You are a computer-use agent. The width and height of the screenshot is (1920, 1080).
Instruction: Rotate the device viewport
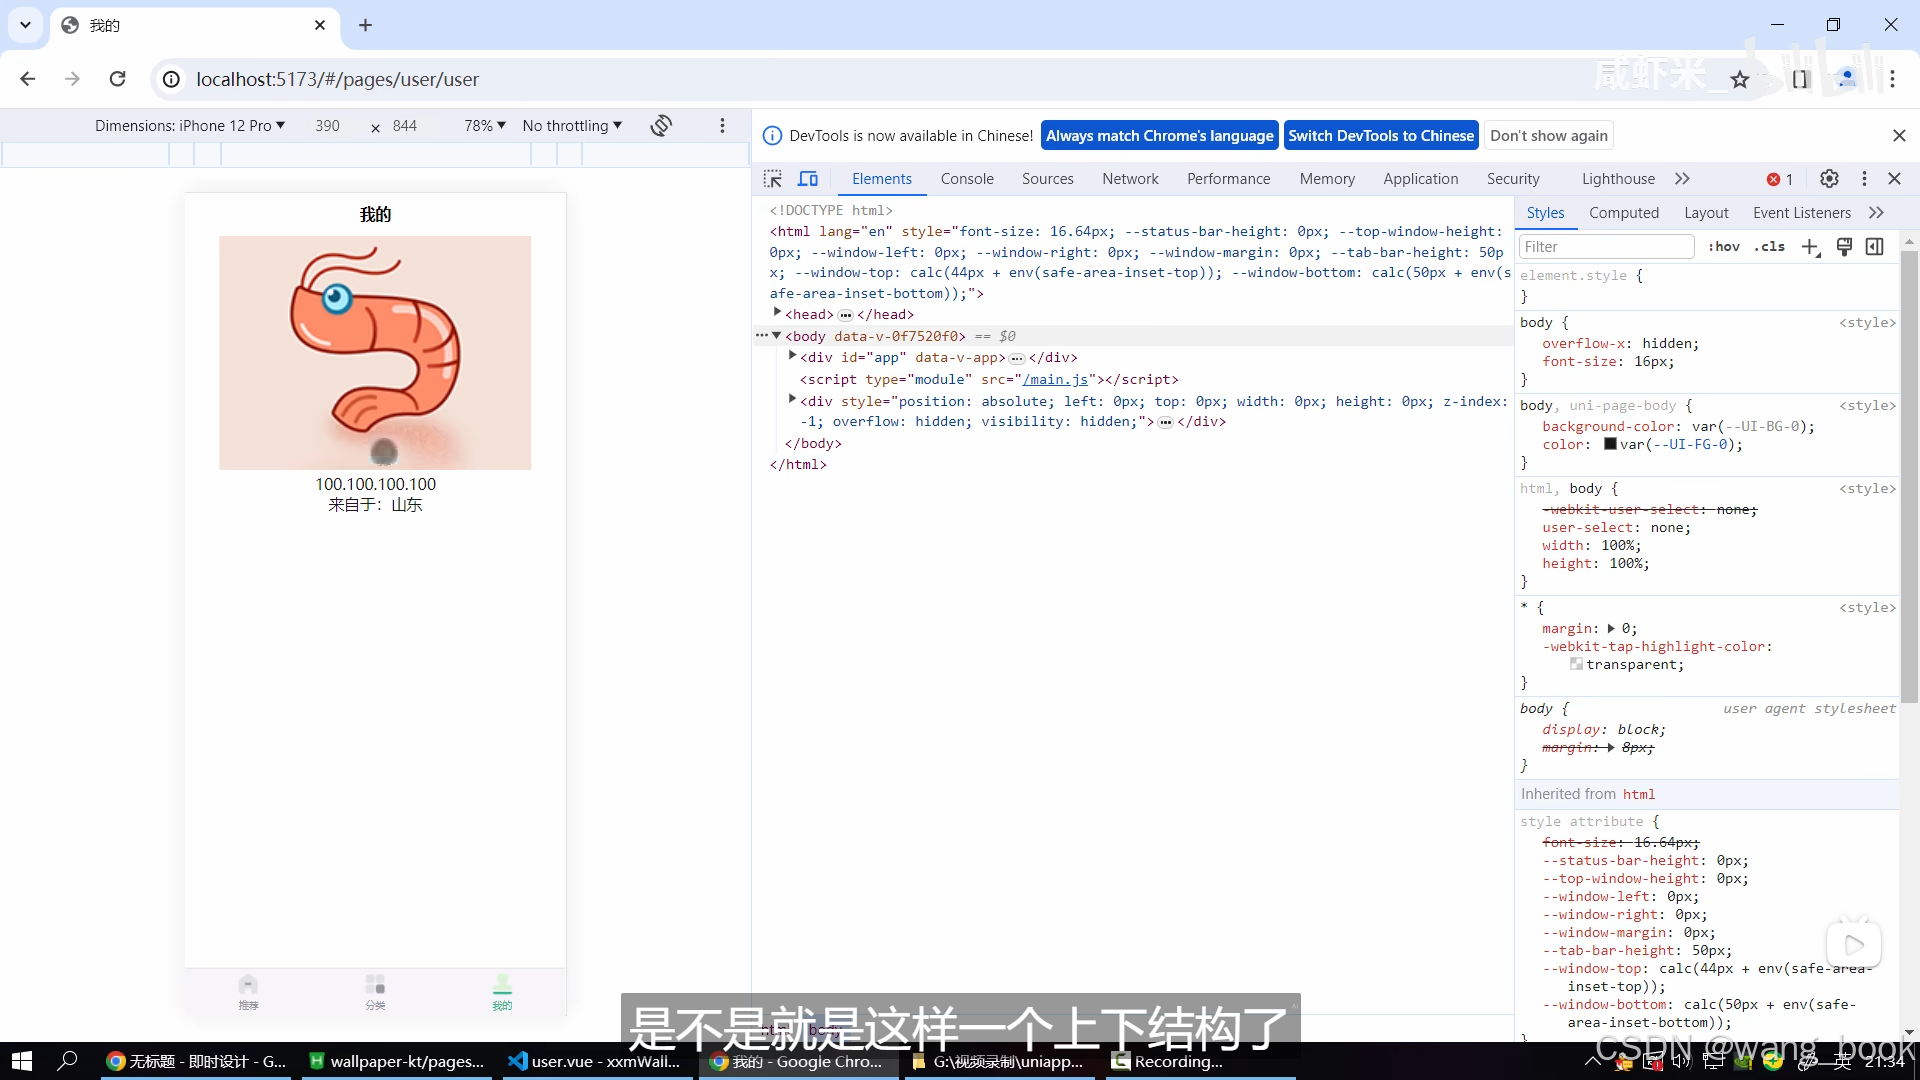click(661, 125)
